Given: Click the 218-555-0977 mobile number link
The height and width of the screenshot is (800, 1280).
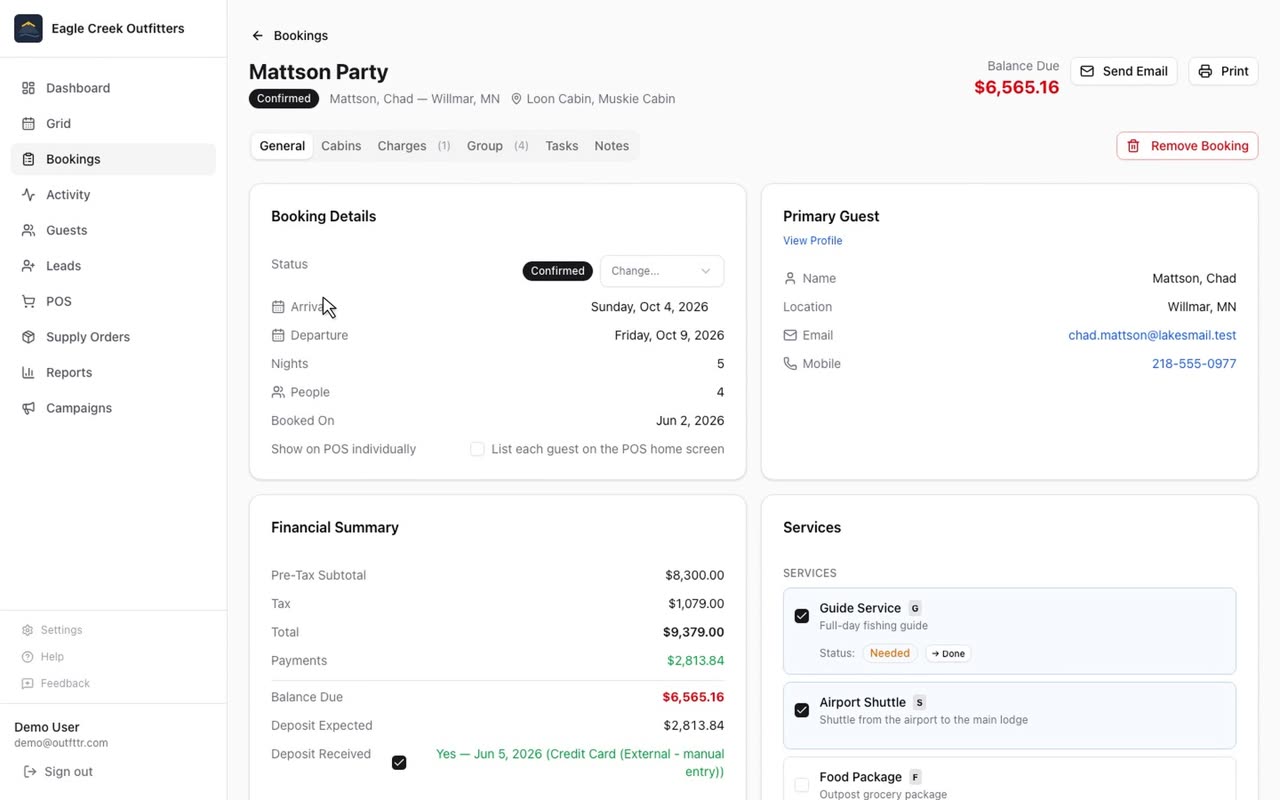Looking at the screenshot, I should pos(1194,364).
